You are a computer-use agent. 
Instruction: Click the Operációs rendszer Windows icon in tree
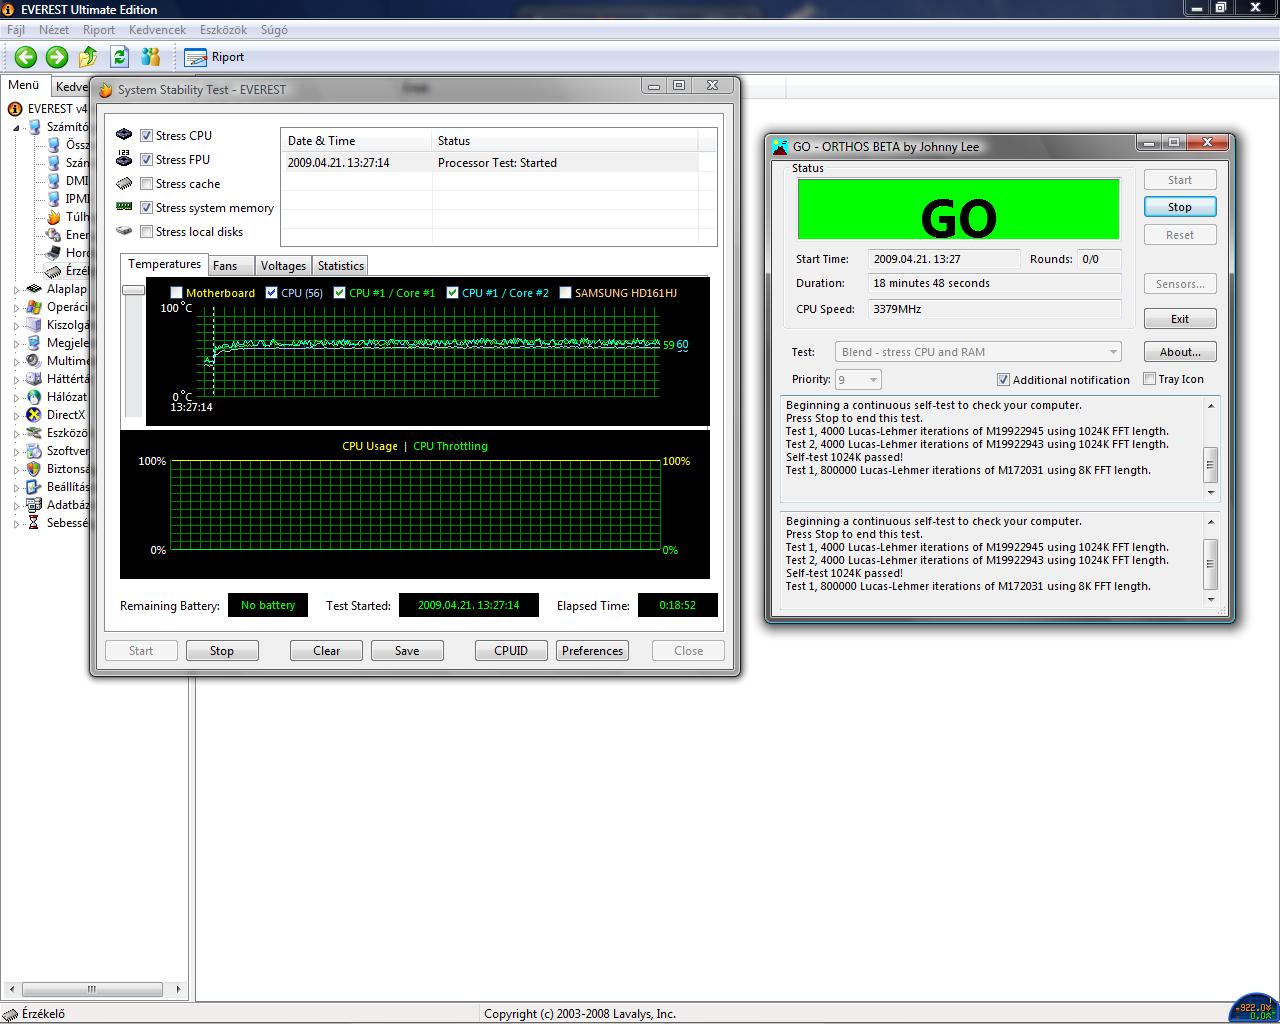tap(34, 307)
